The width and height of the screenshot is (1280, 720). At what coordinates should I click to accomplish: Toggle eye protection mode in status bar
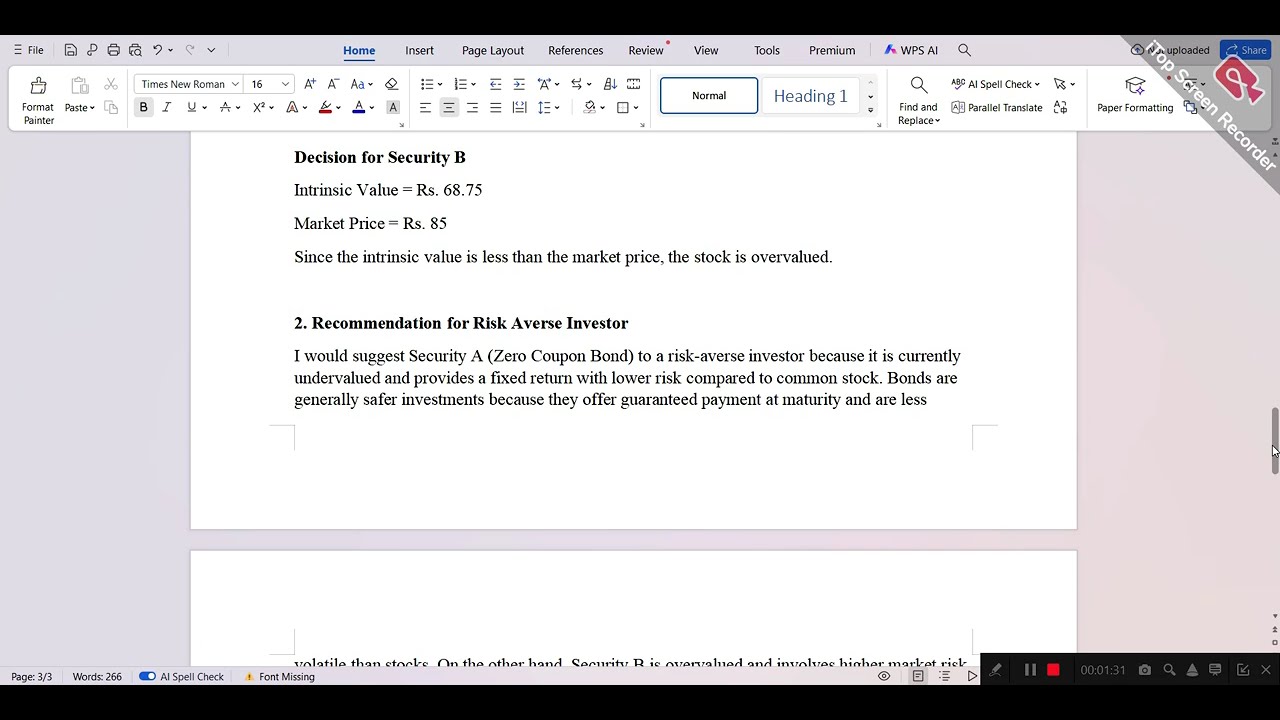tap(884, 677)
